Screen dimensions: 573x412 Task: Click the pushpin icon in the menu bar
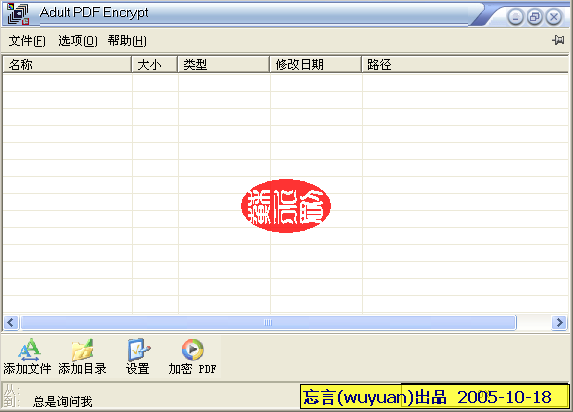[558, 40]
